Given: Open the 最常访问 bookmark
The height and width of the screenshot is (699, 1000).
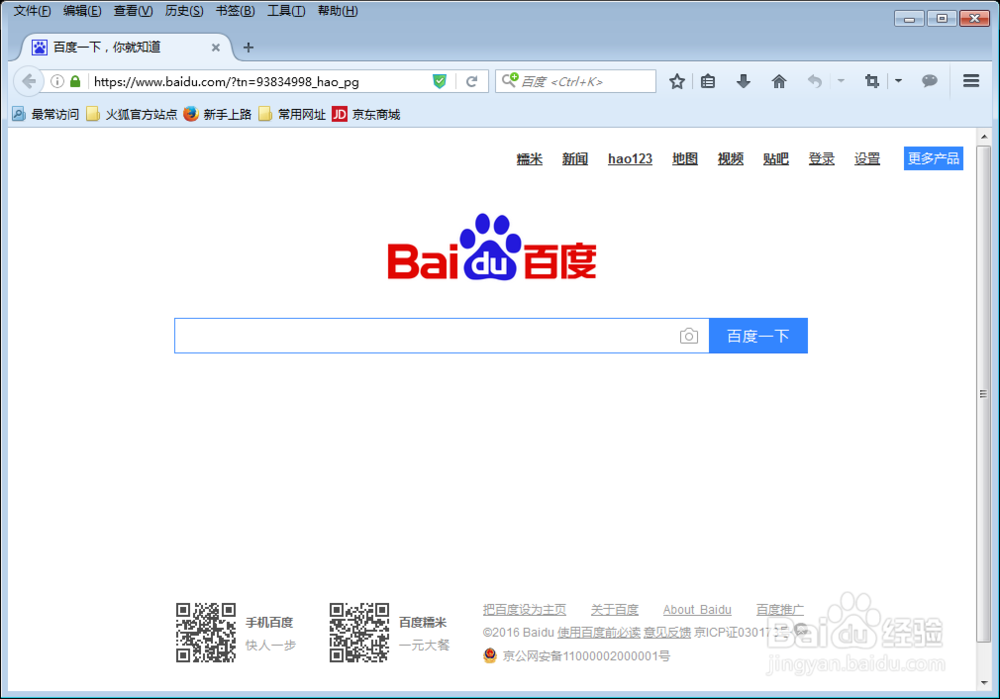Looking at the screenshot, I should (x=46, y=114).
